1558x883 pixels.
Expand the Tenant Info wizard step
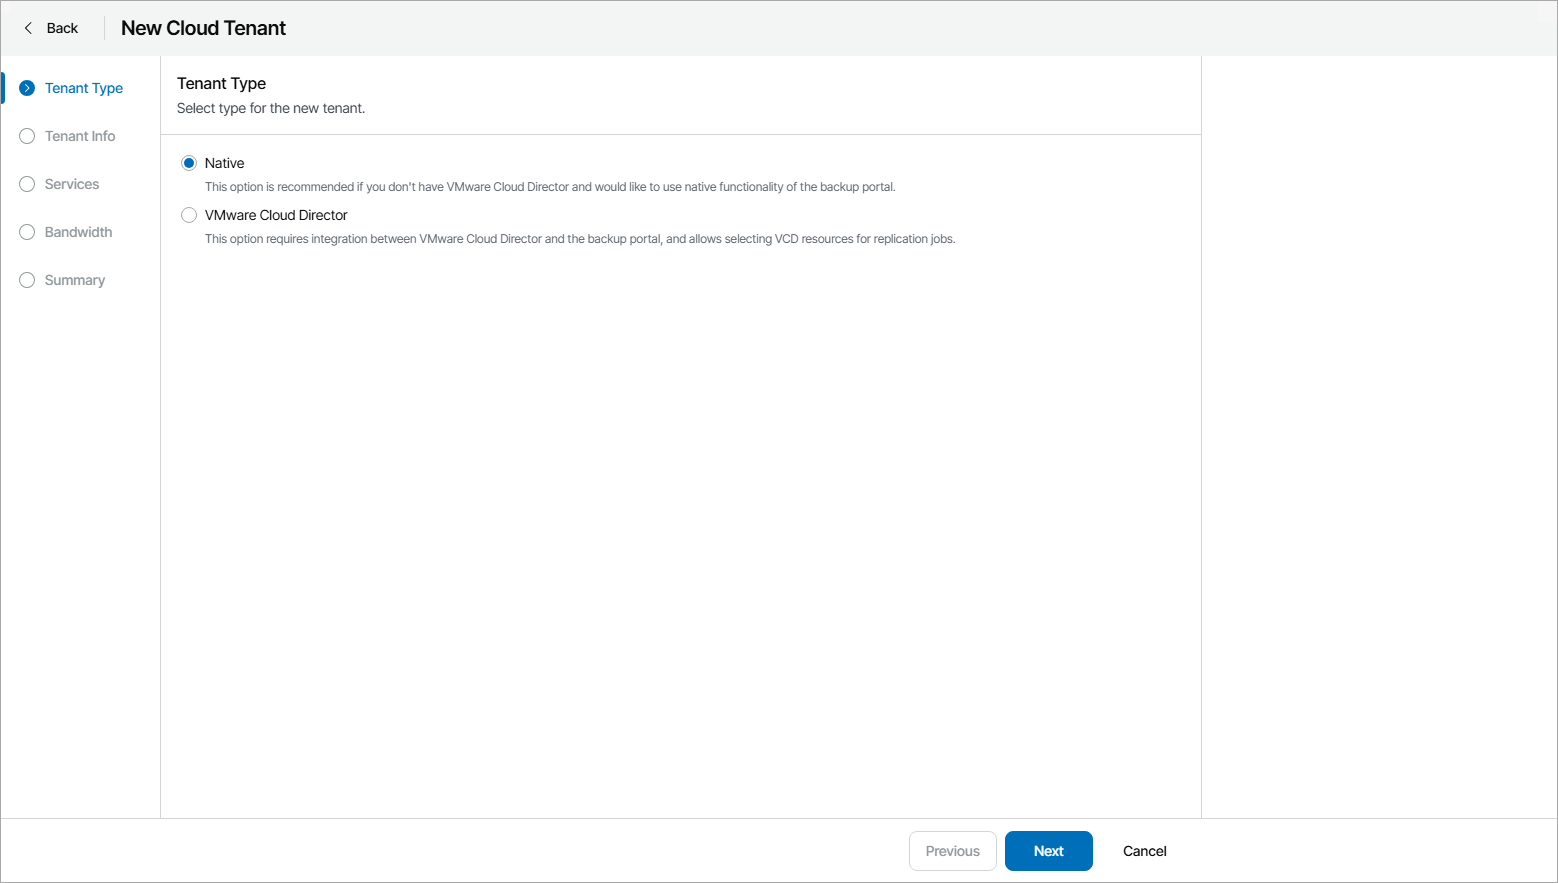click(80, 136)
